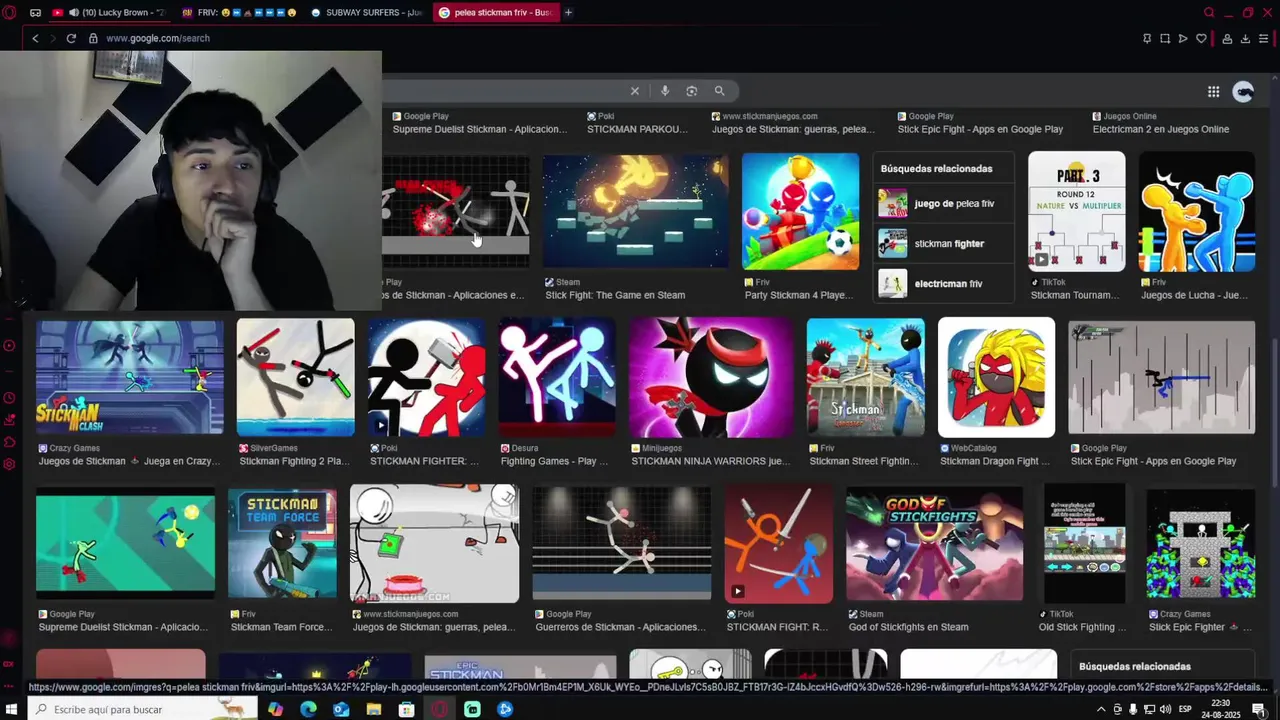Click the magnifier search button in Google bar
Screen dimensions: 1280x720
click(719, 91)
